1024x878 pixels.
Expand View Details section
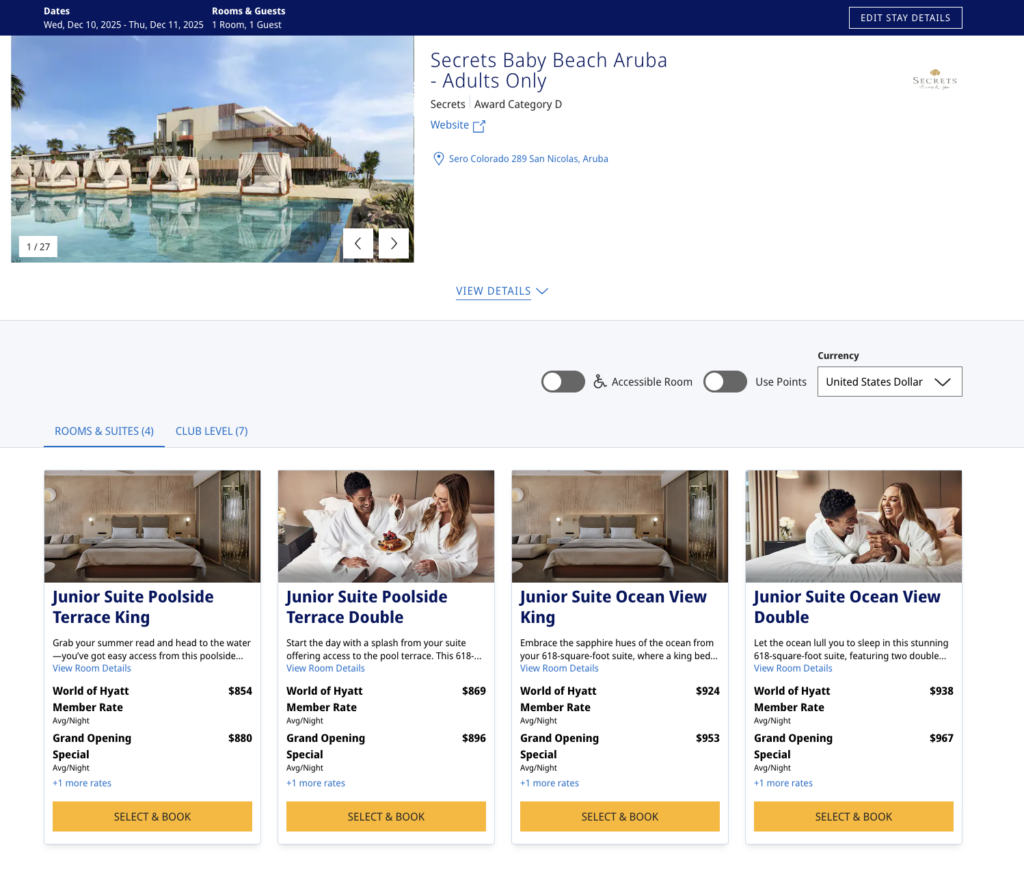[502, 291]
